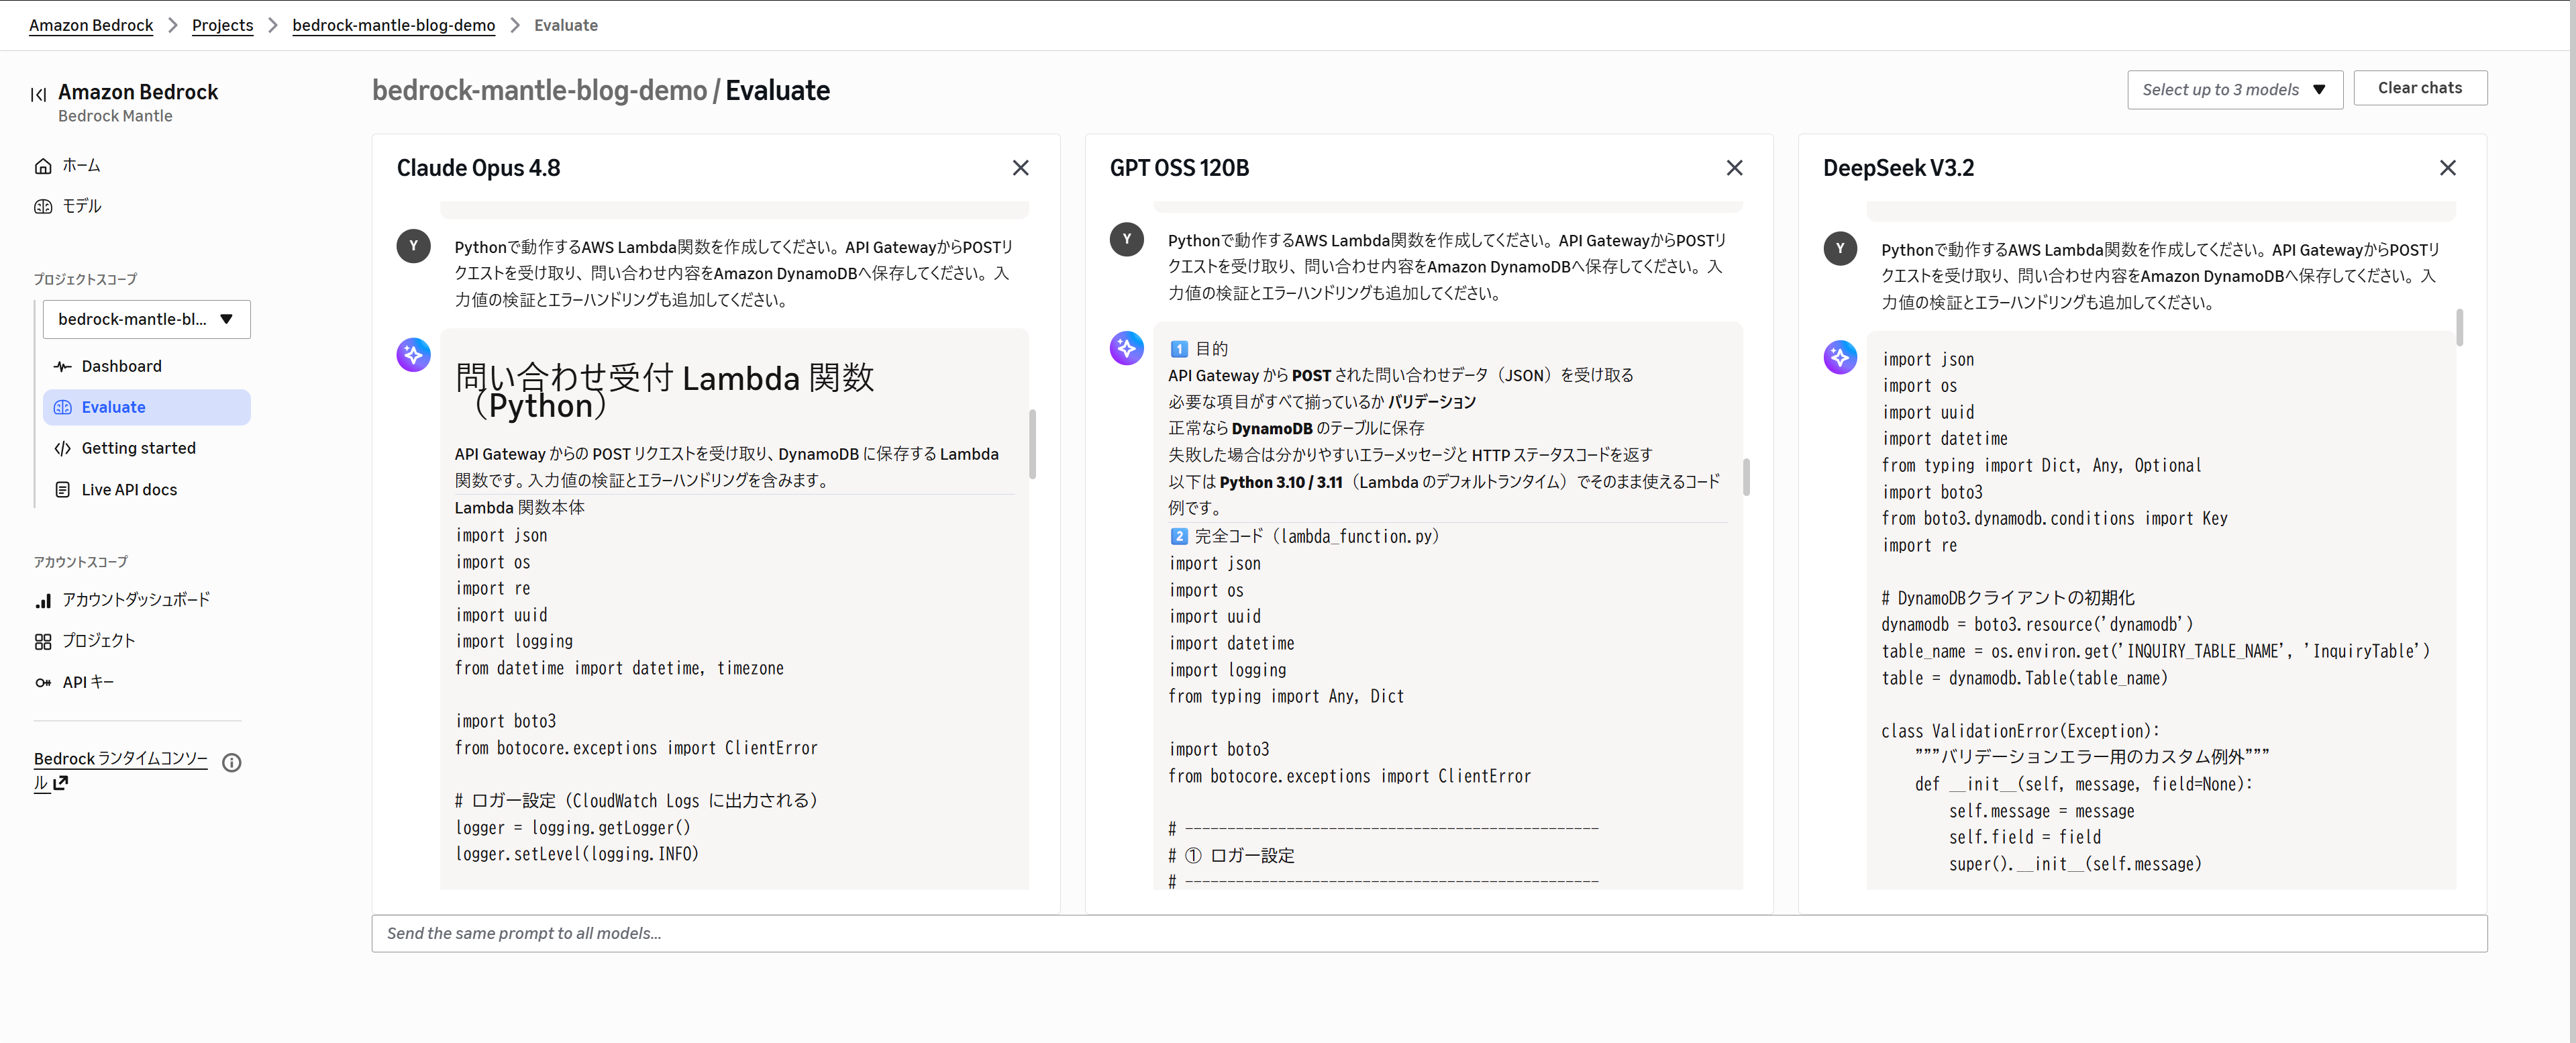Click 'class ValidationError(Exception):' code line
This screenshot has width=2576, height=1043.
[2020, 731]
